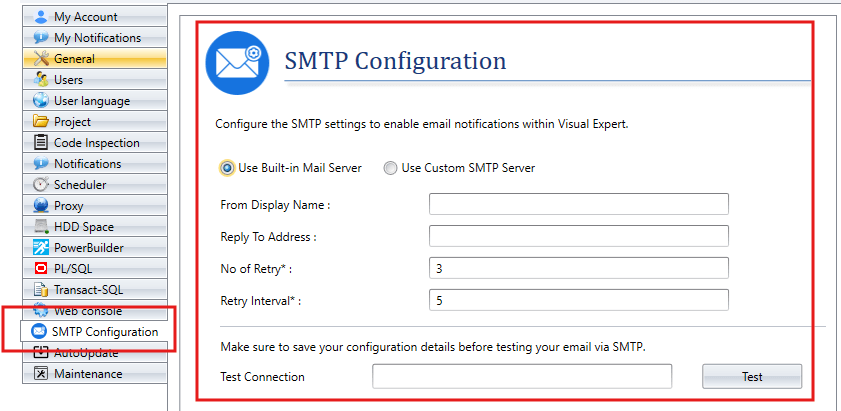Select Use Custom SMTP Server option

coord(460,168)
